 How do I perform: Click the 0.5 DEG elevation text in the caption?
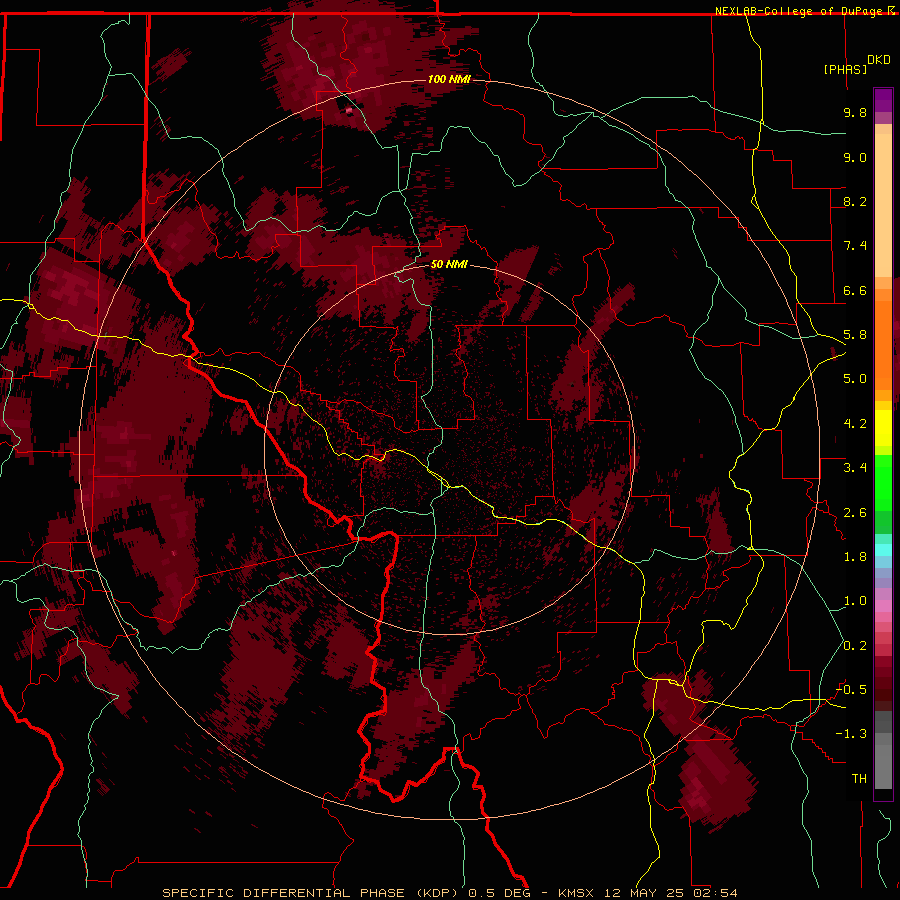point(498,893)
